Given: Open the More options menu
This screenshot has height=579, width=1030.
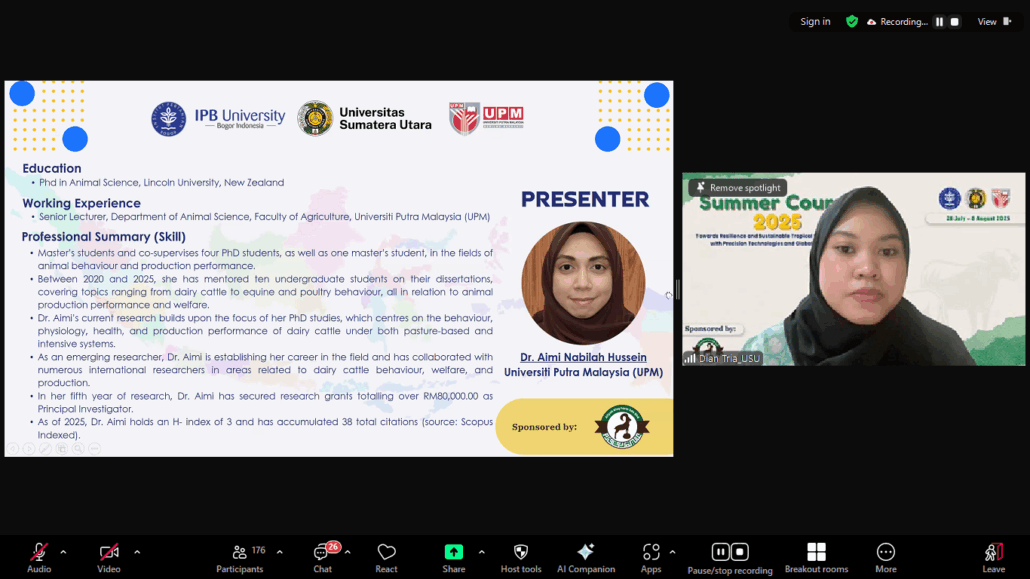Looking at the screenshot, I should coord(885,553).
